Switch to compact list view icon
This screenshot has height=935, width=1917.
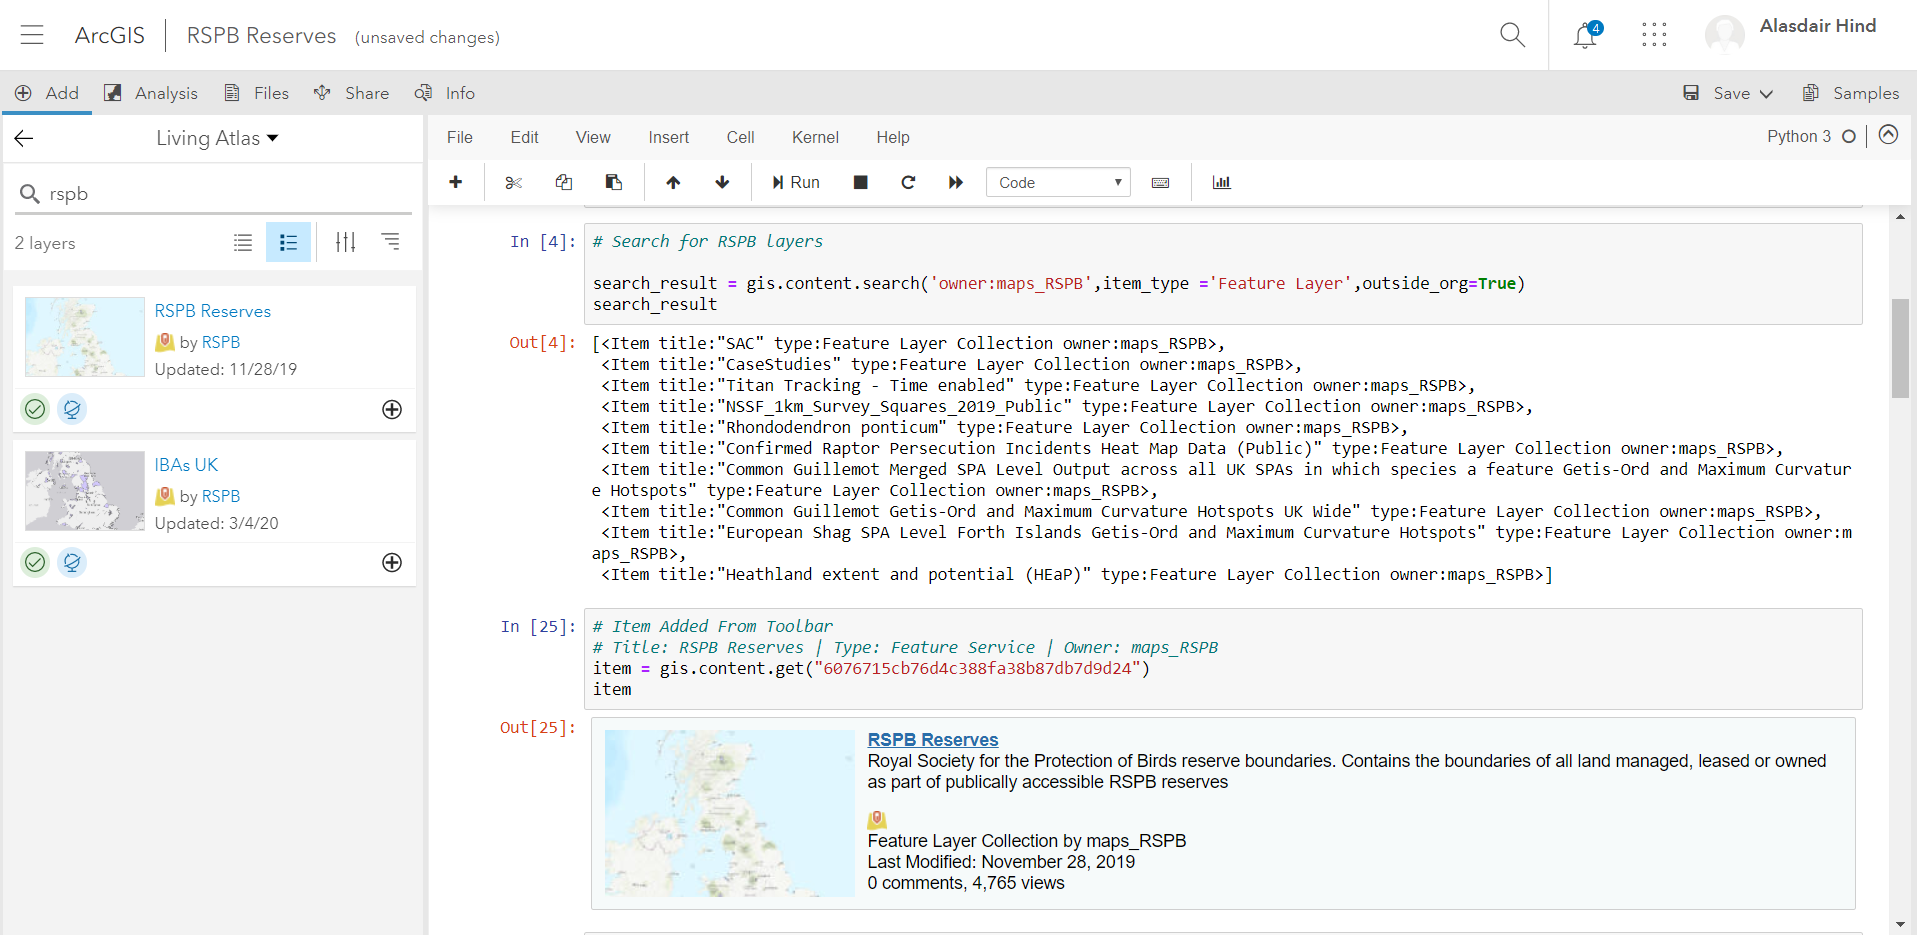243,242
